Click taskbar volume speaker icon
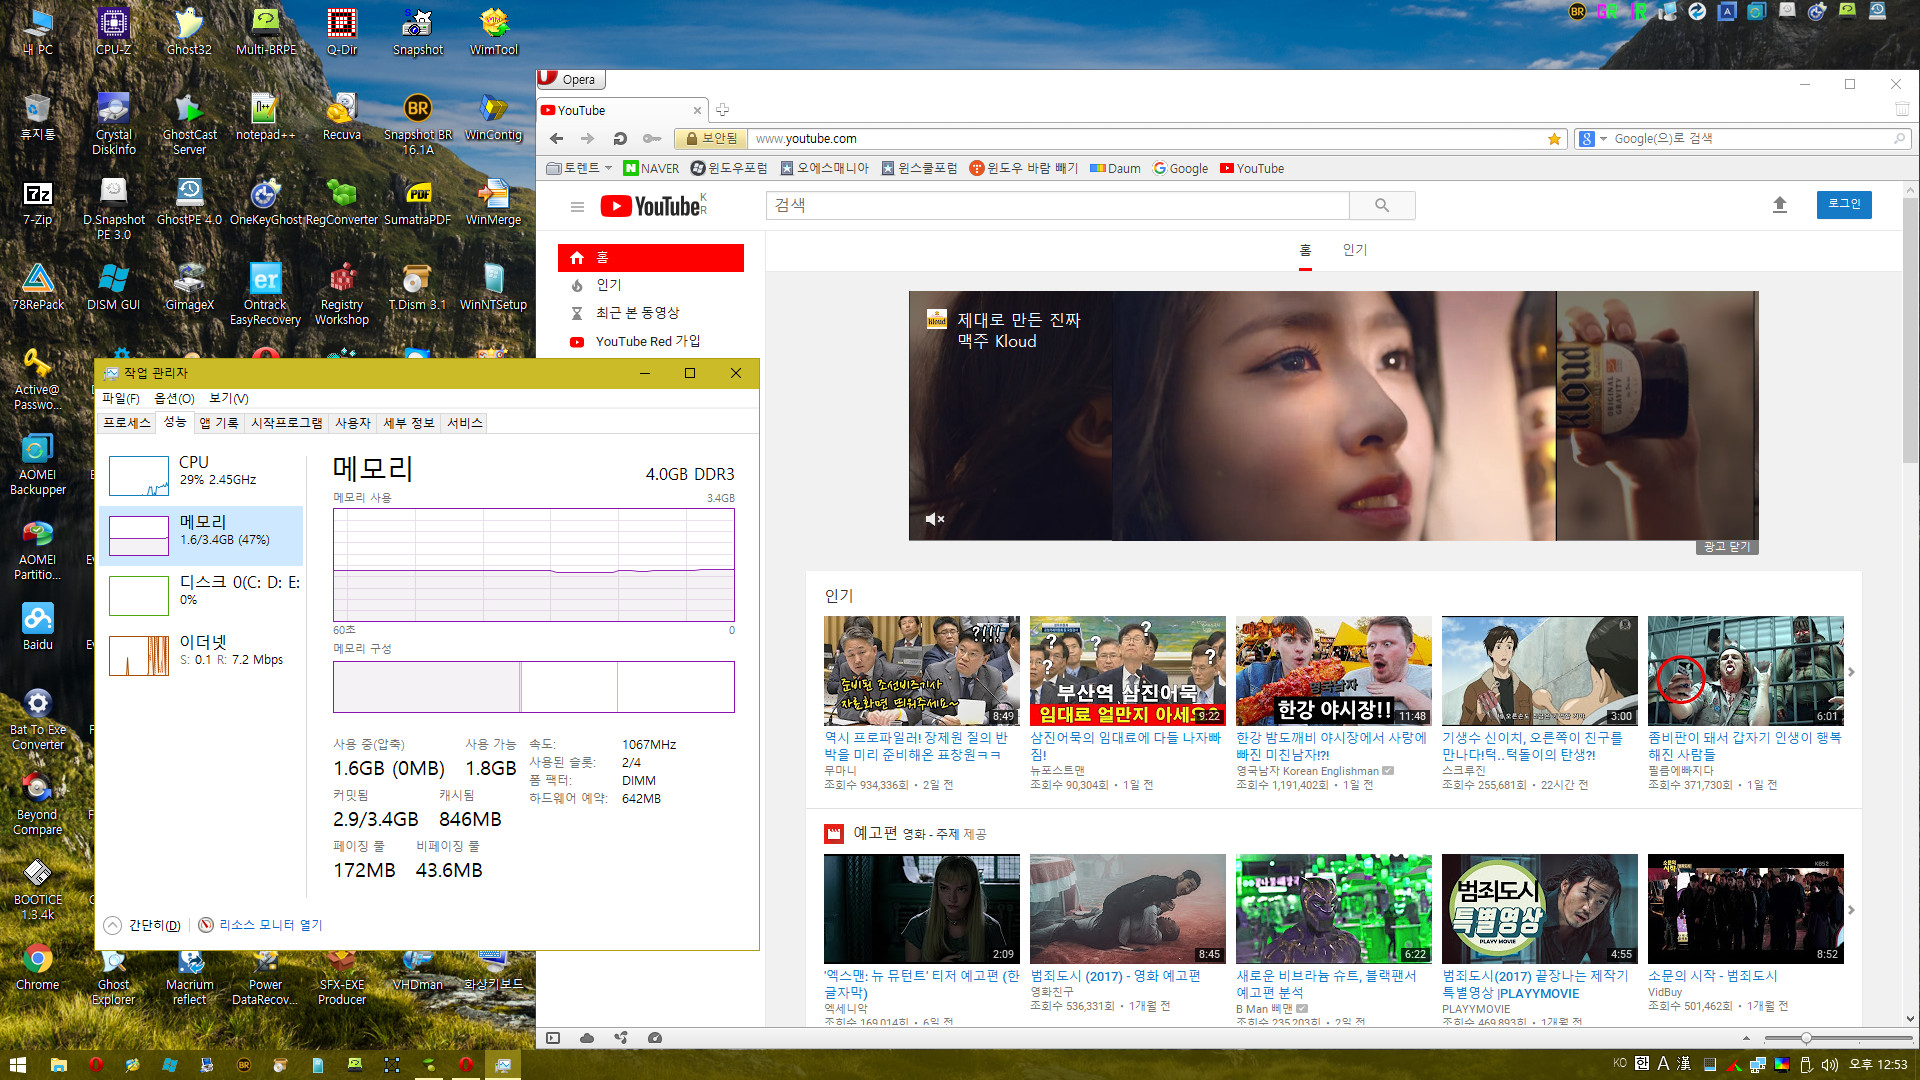Screen dimensions: 1920x1080 coord(1829,1064)
